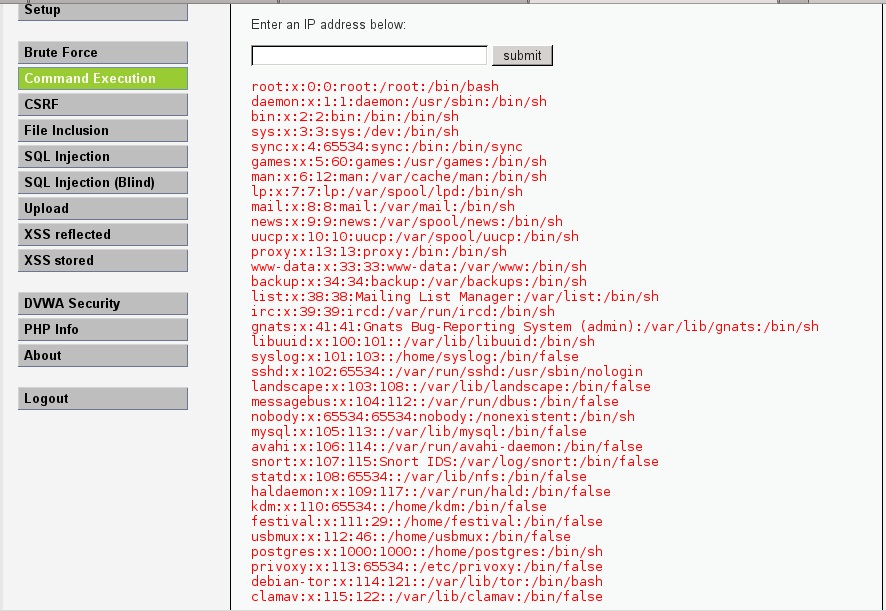
Task: Click the backup:x:34:34 output line
Action: pos(419,281)
